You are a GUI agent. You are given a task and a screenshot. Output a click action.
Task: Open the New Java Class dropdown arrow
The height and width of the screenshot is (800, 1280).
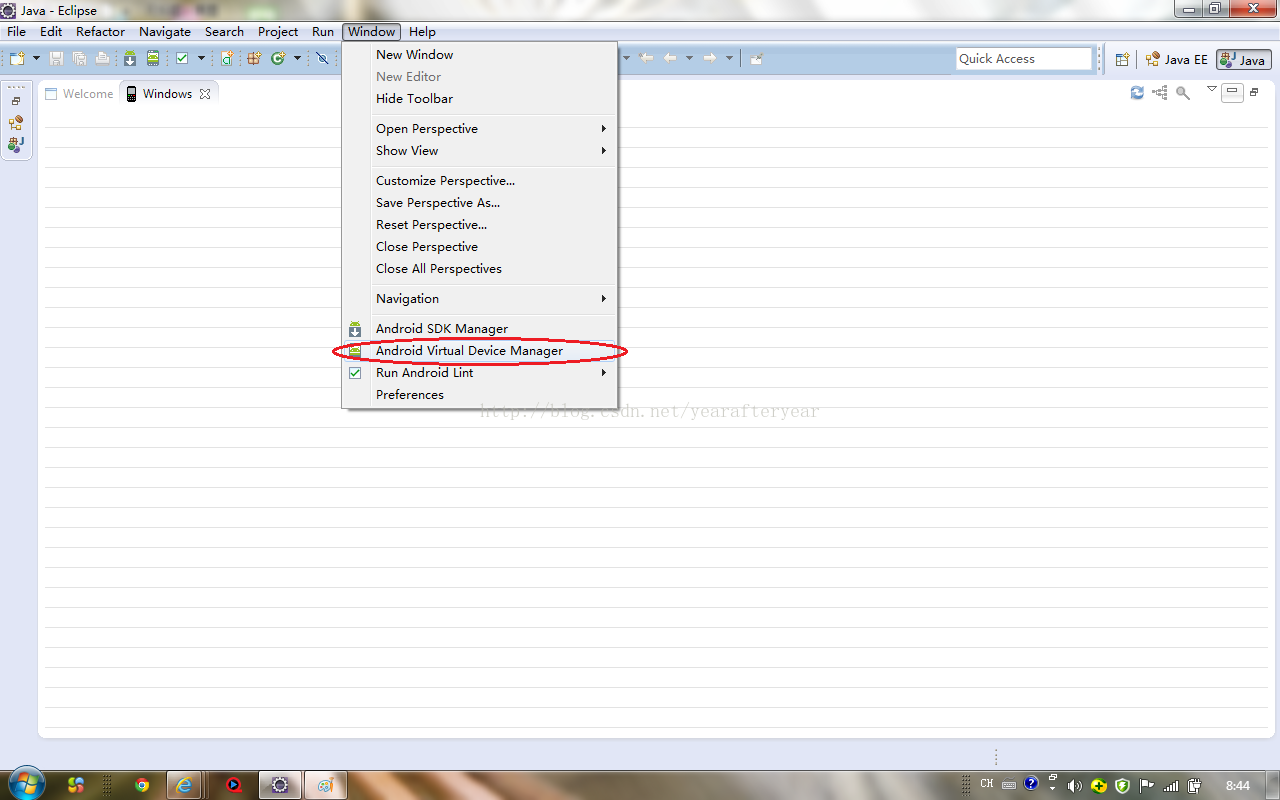coord(297,59)
